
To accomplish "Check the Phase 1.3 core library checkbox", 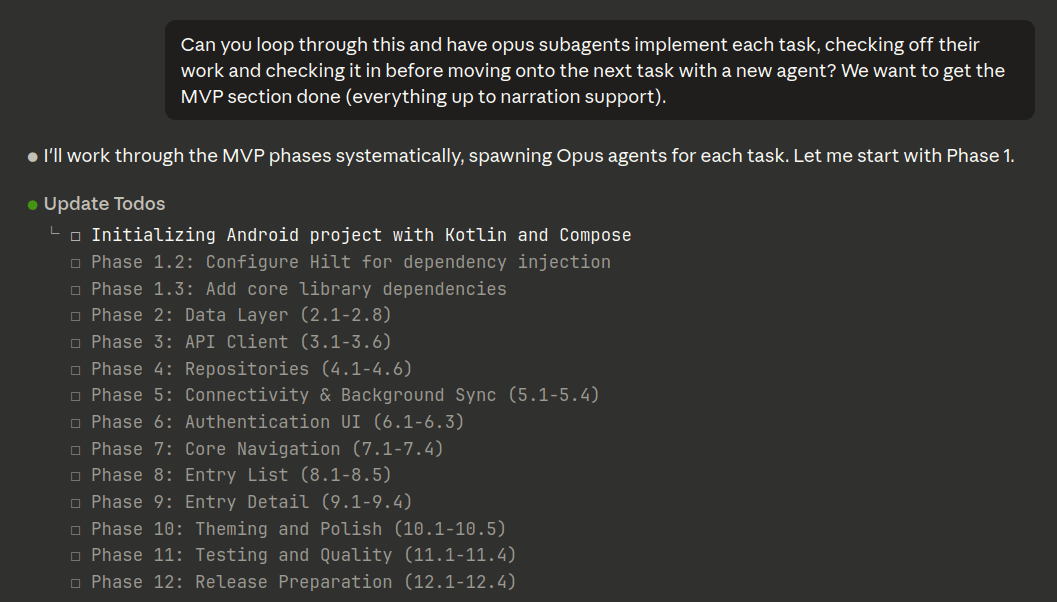I will tap(76, 290).
